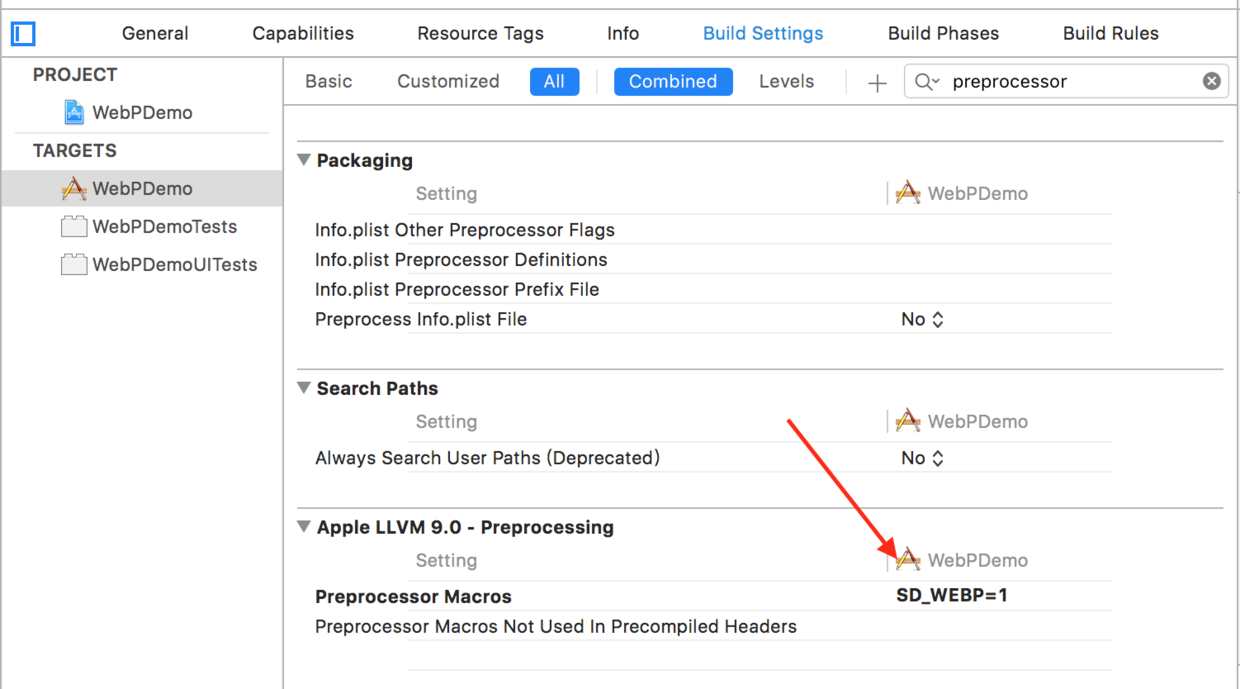Select the WebPDemoTests target bundle icon
The width and height of the screenshot is (1240, 689).
(73, 227)
